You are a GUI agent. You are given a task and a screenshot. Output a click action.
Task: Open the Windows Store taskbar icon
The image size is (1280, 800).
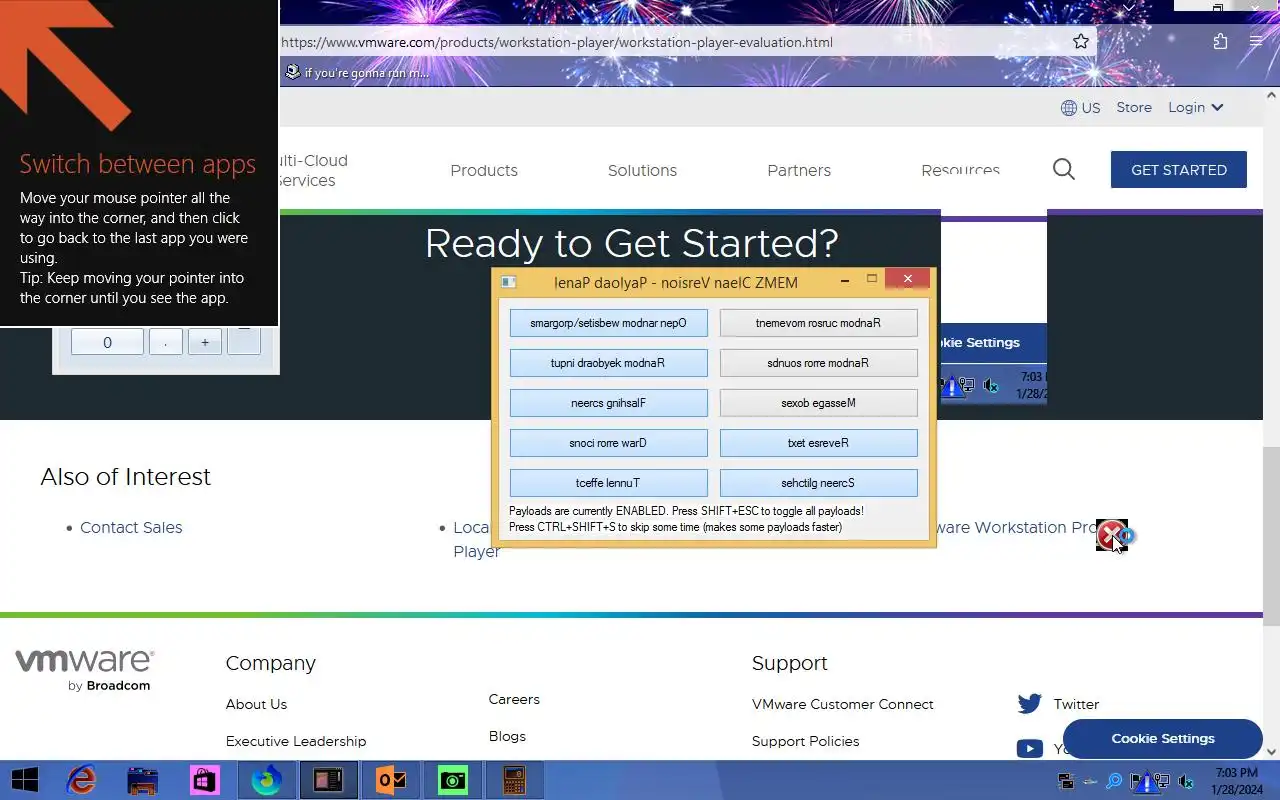click(205, 780)
